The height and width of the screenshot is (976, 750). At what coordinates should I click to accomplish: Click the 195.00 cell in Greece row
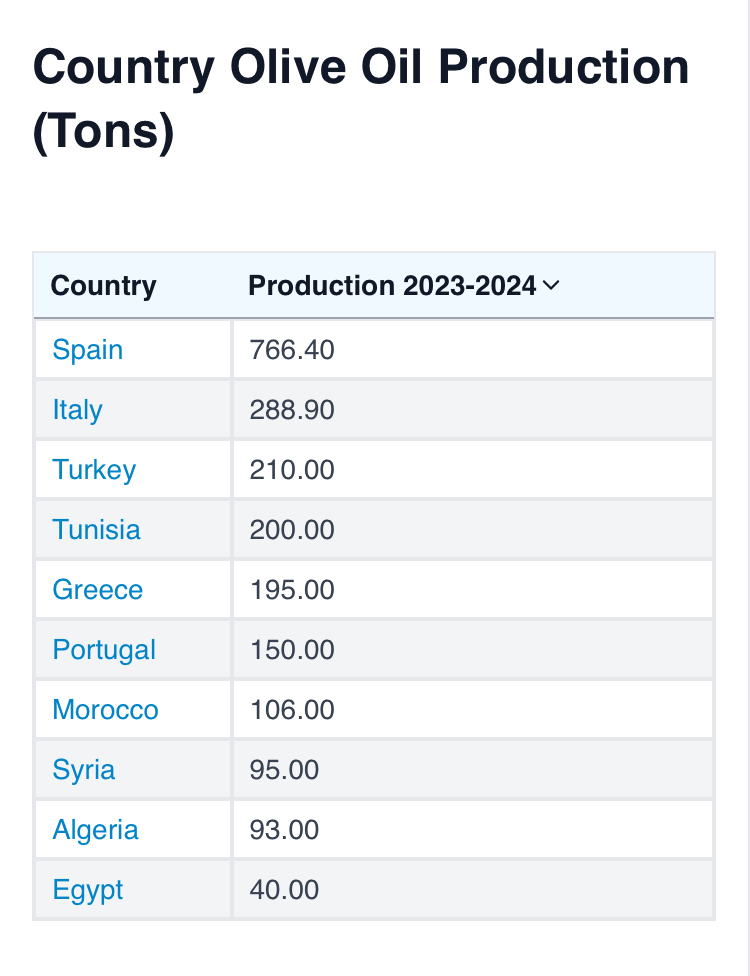292,590
